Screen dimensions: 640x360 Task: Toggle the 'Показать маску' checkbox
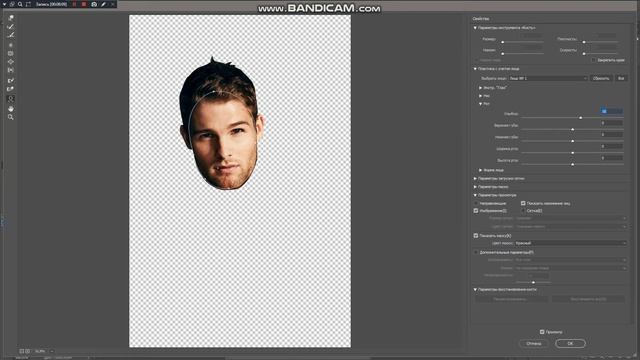click(x=476, y=236)
